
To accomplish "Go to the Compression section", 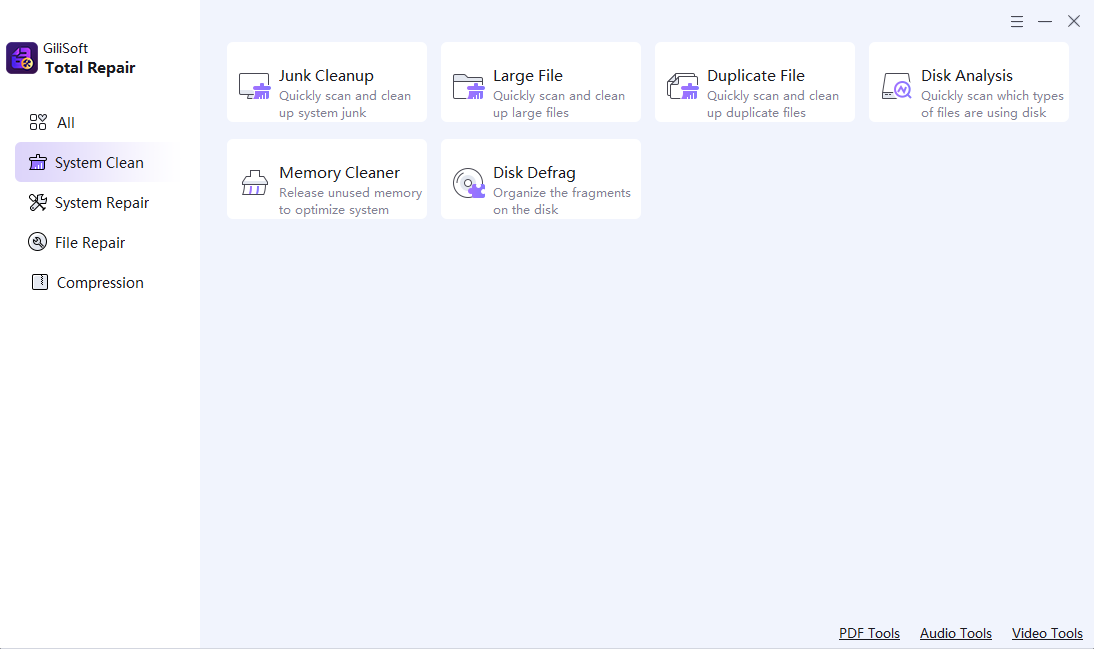I will [98, 283].
